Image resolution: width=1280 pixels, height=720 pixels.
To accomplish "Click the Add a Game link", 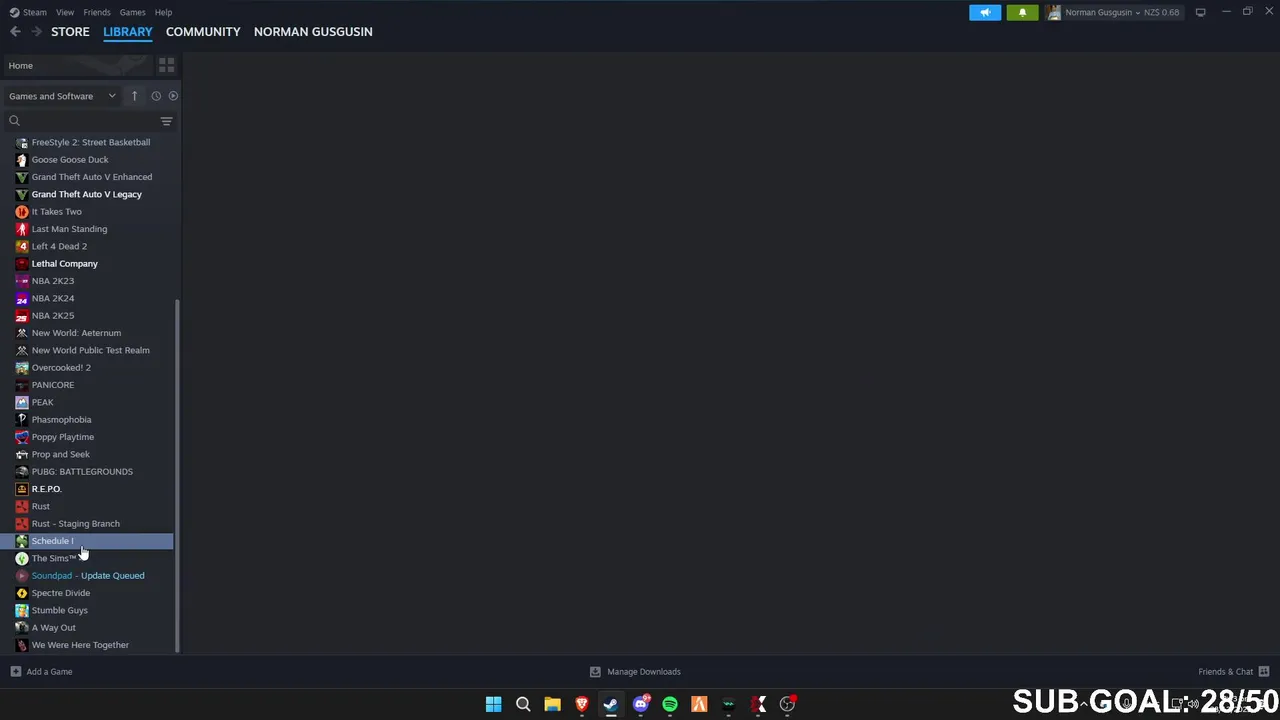I will click(49, 671).
